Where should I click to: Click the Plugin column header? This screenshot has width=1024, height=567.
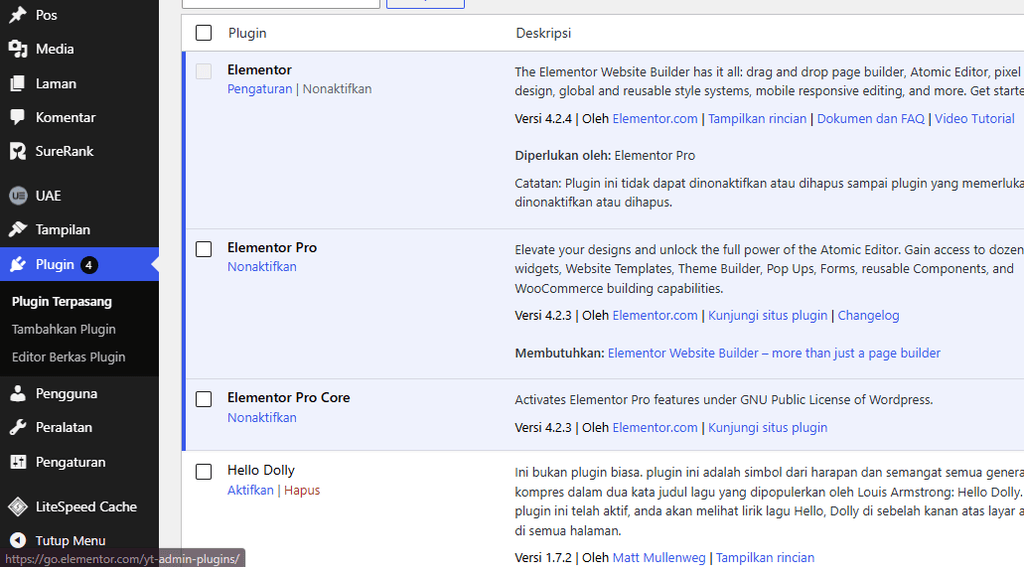[x=247, y=33]
